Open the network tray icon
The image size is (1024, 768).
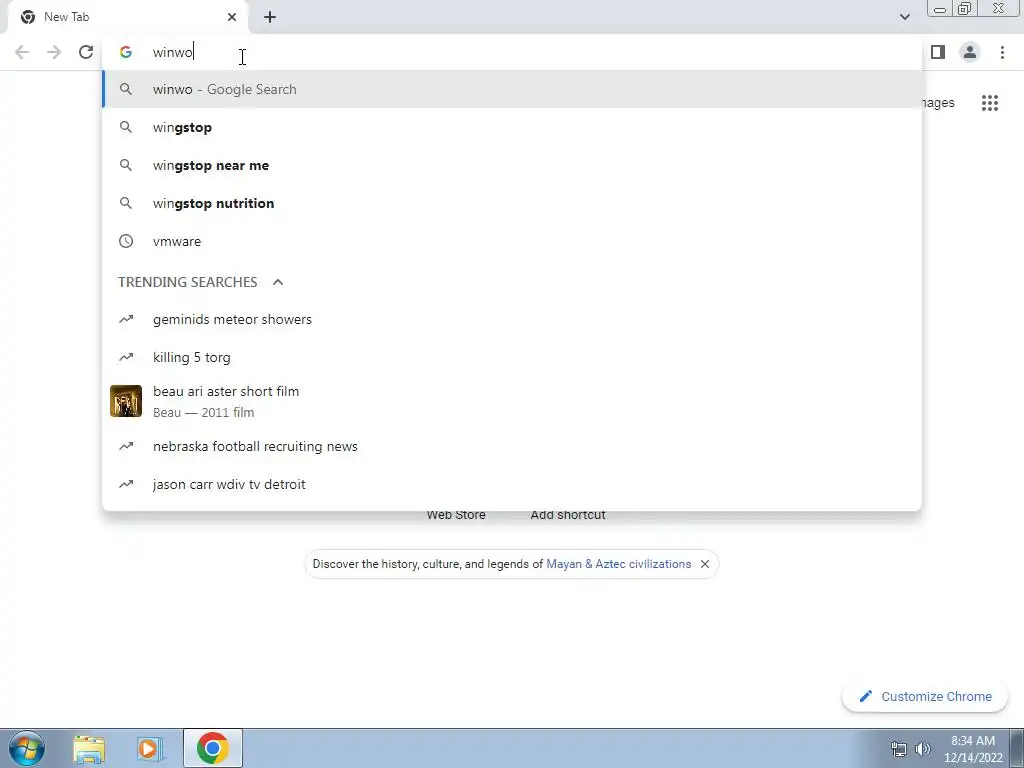click(899, 749)
